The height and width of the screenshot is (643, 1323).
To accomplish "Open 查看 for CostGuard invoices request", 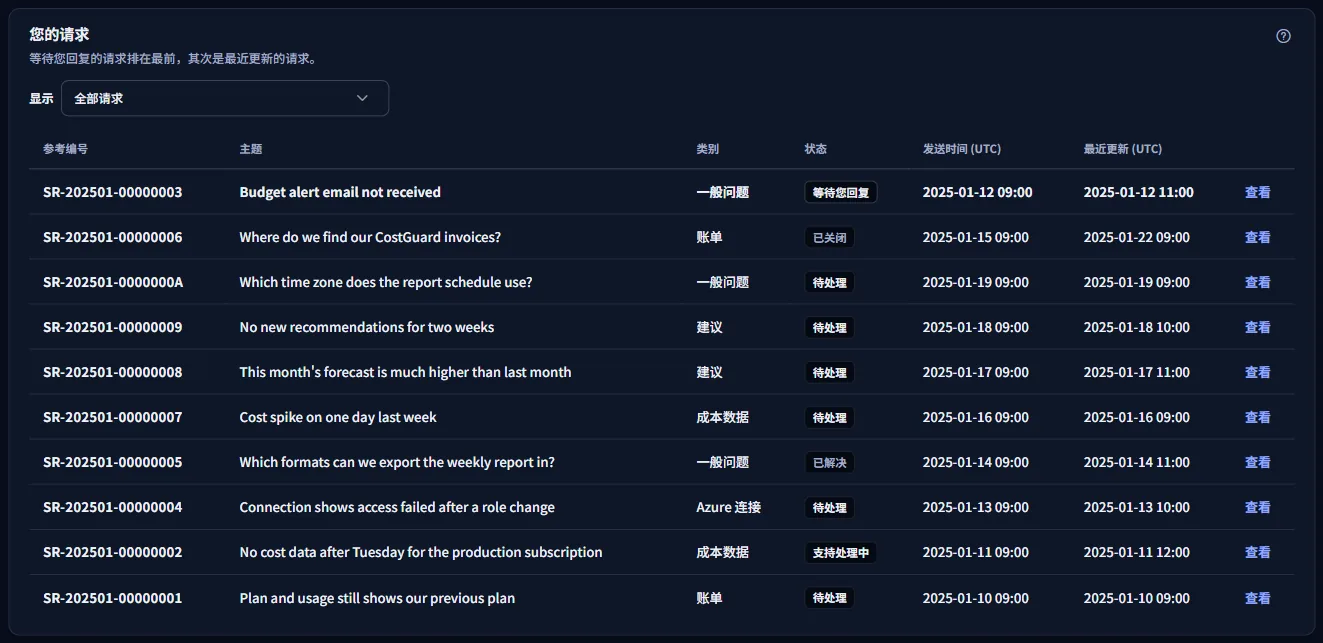I will (x=1257, y=237).
